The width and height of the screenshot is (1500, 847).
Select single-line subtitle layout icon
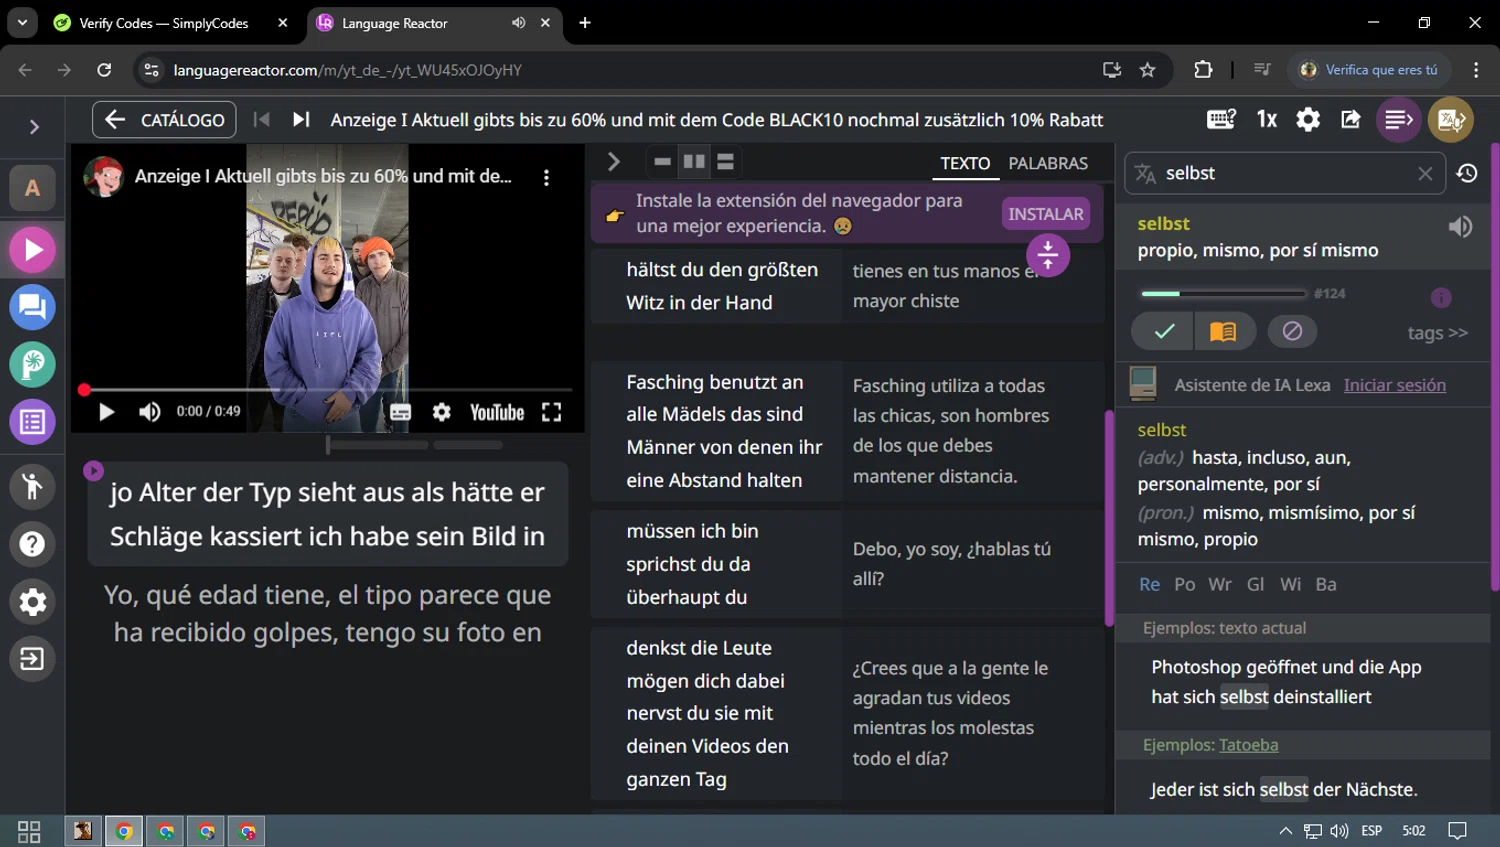coord(662,161)
